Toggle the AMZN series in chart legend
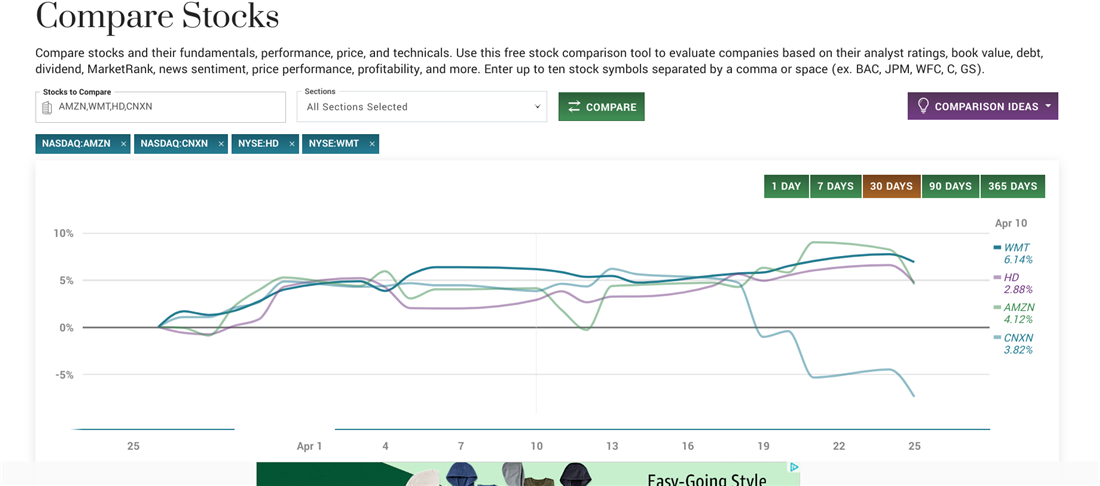Screen dimensions: 1100x486 click(1017, 307)
